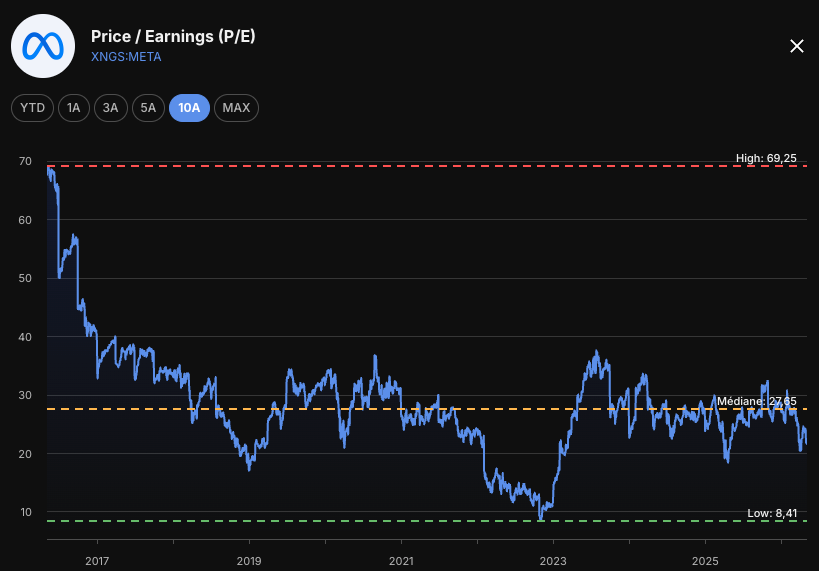Open the XNGS:META ticker link

click(126, 57)
